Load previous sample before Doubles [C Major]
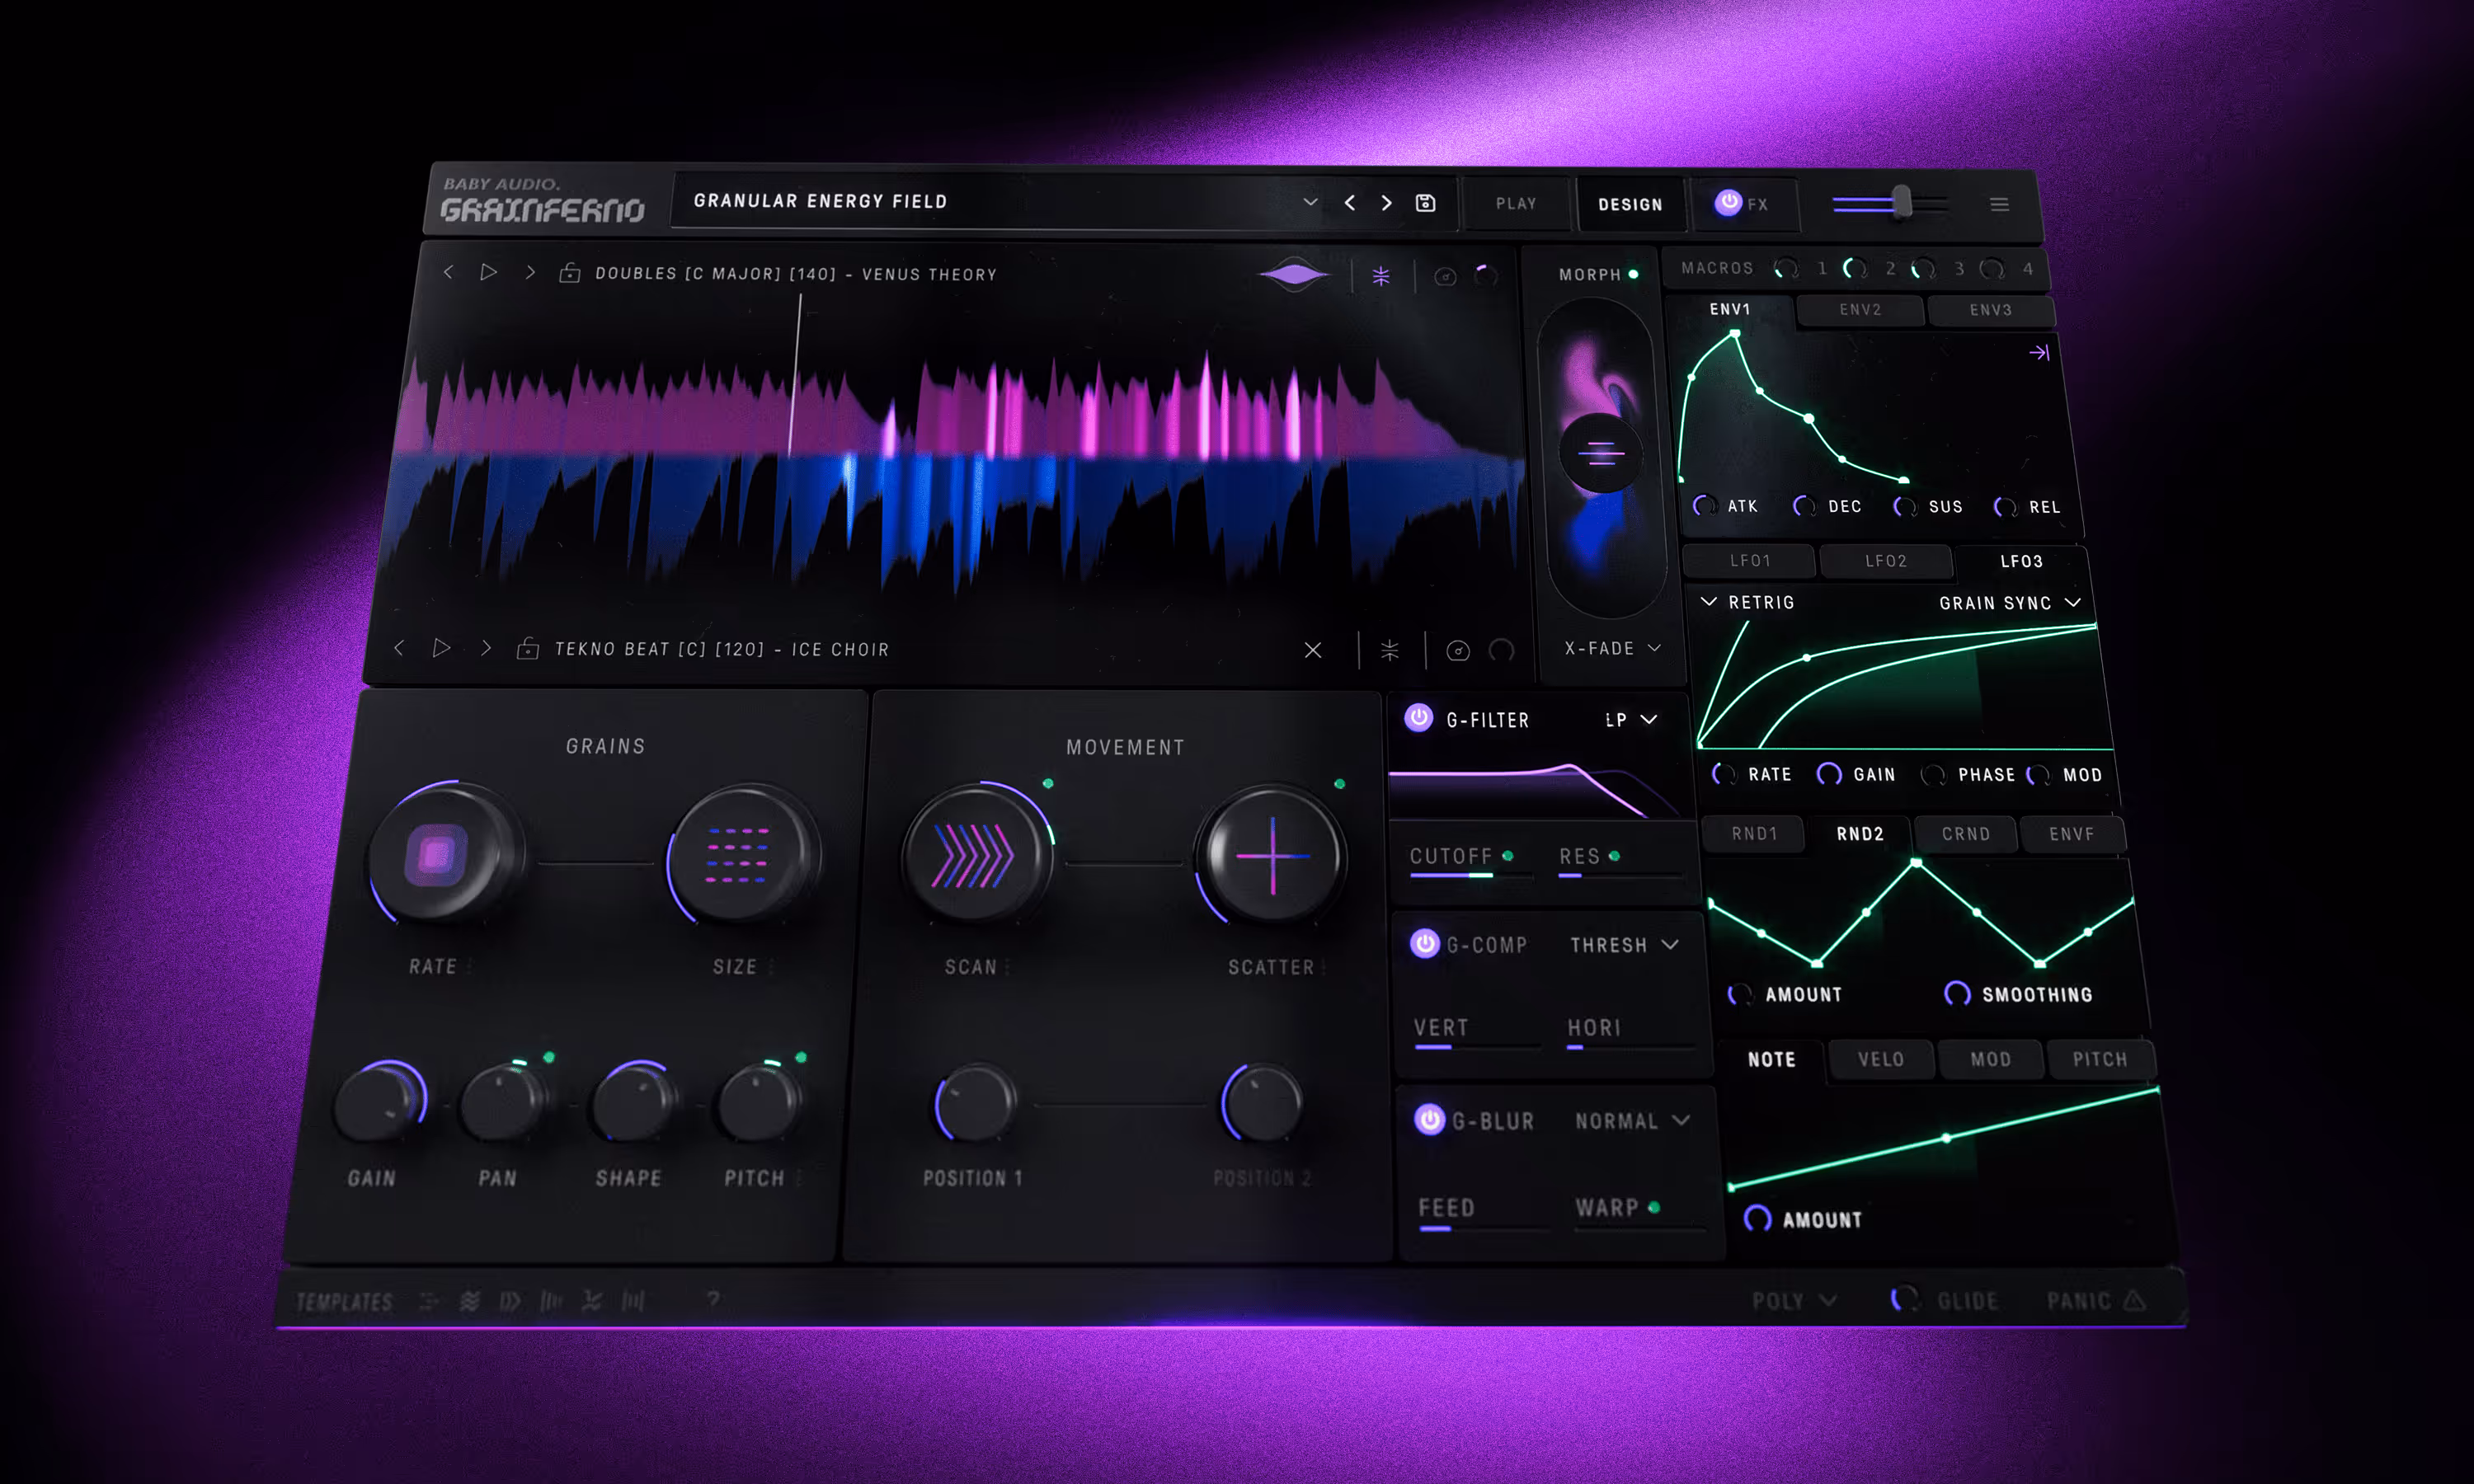2474x1484 pixels. pyautogui.click(x=448, y=272)
